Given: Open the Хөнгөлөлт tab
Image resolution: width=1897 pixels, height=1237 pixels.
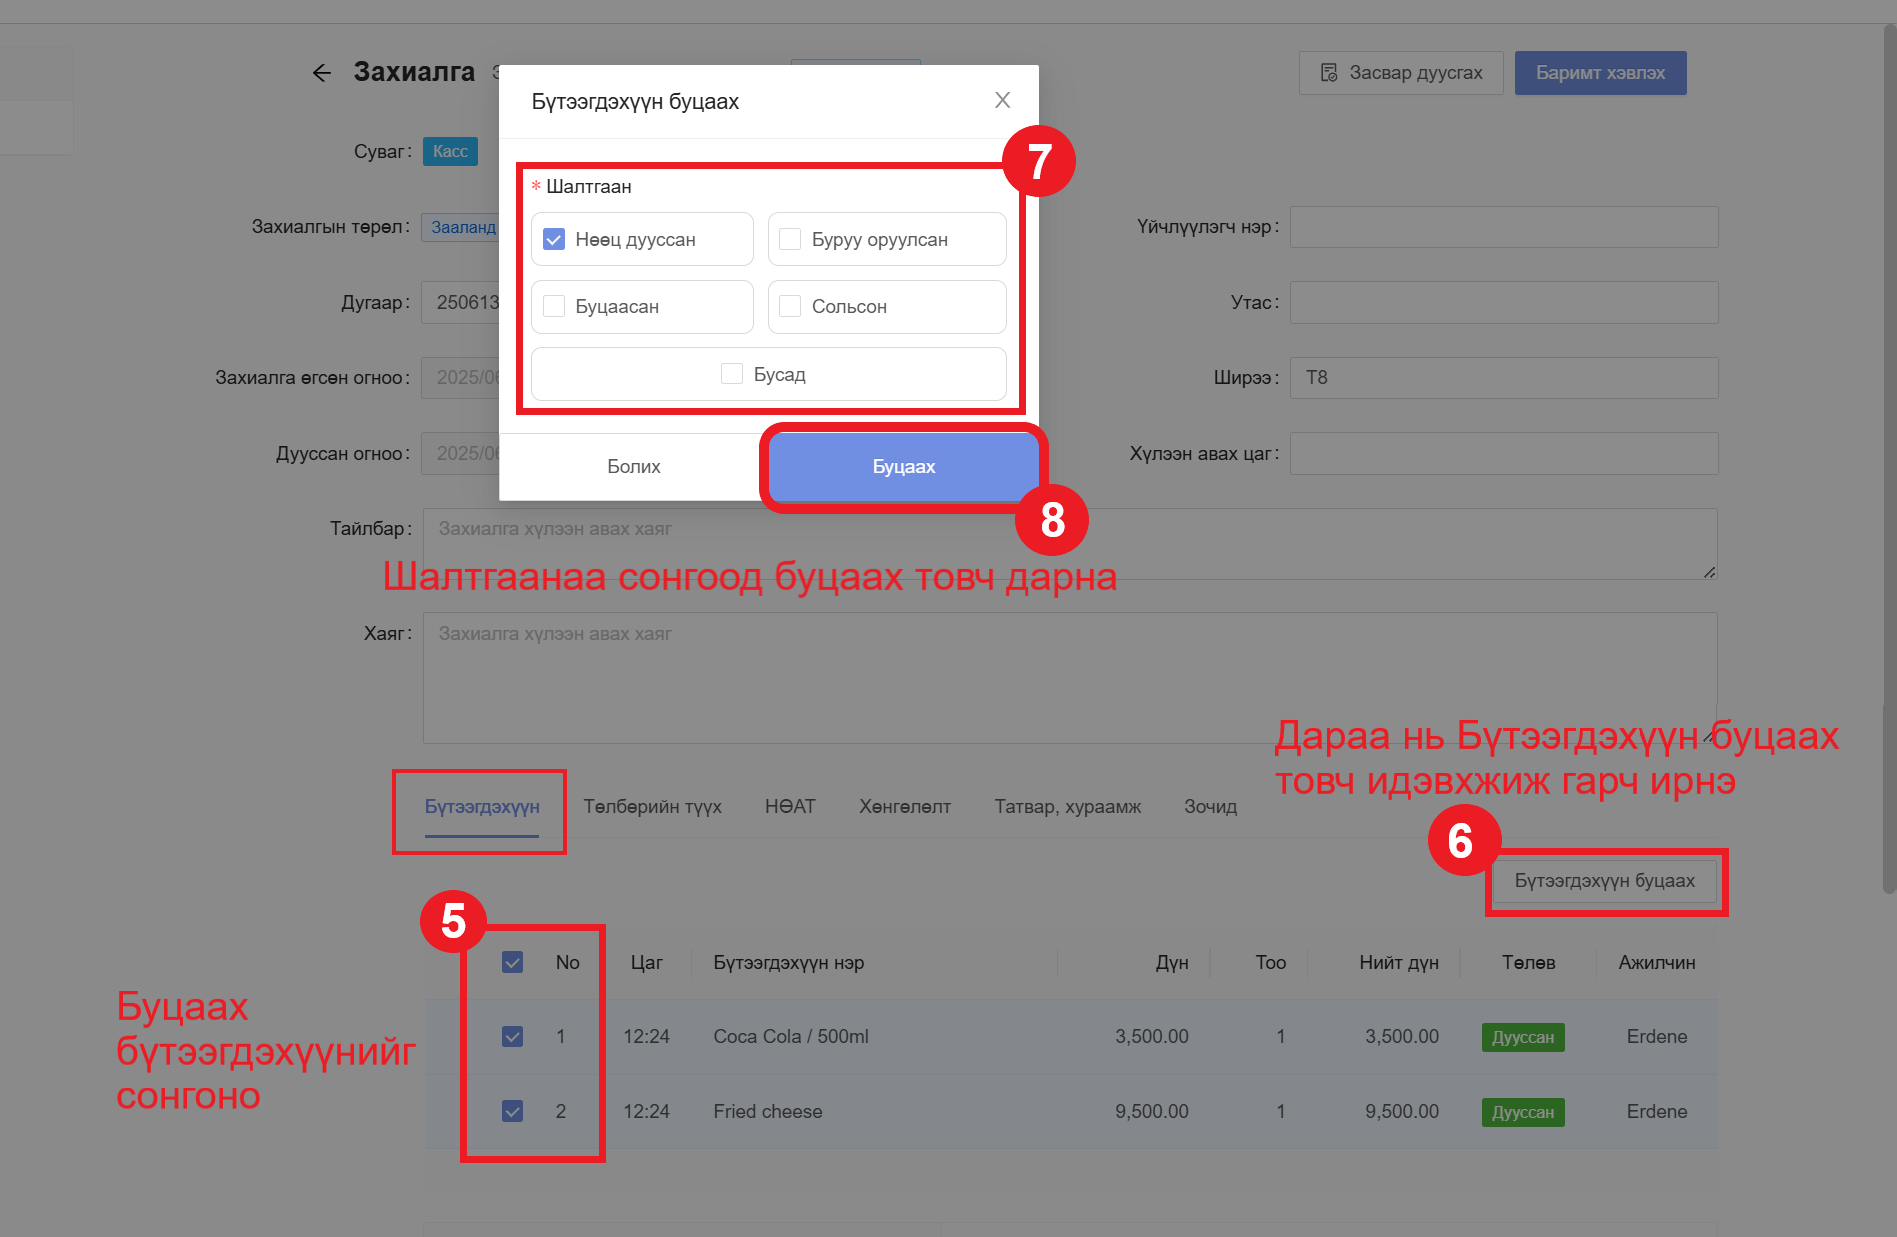Looking at the screenshot, I should 905,807.
